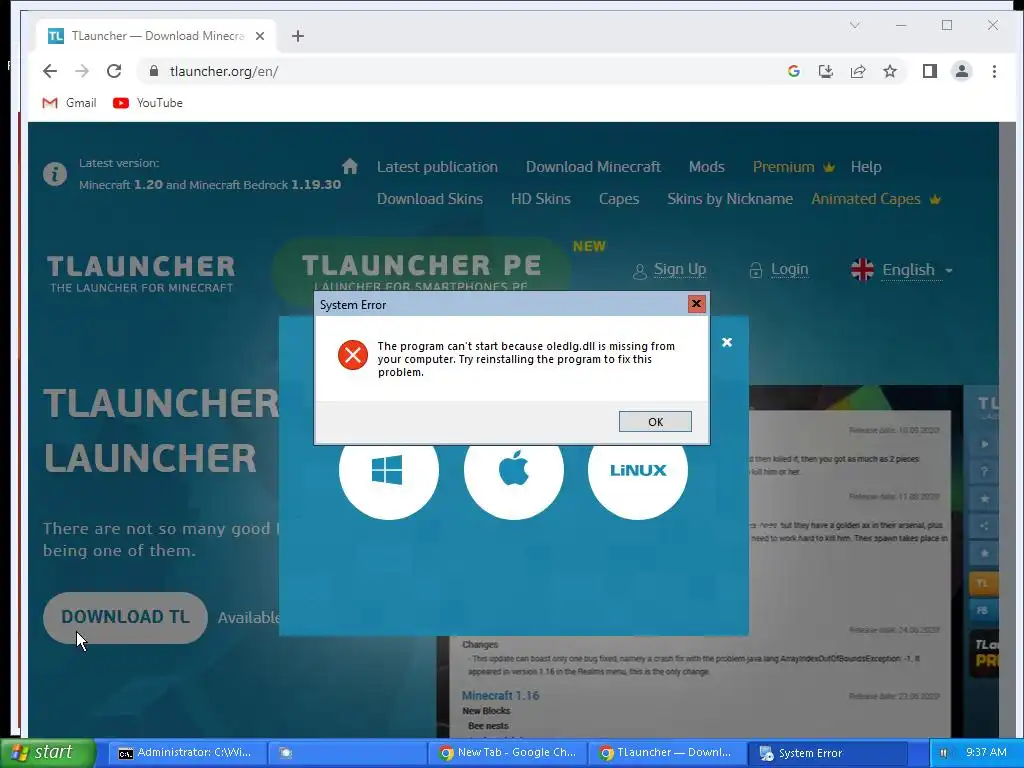Image resolution: width=1024 pixels, height=768 pixels.
Task: Share this page icon
Action: 857,71
